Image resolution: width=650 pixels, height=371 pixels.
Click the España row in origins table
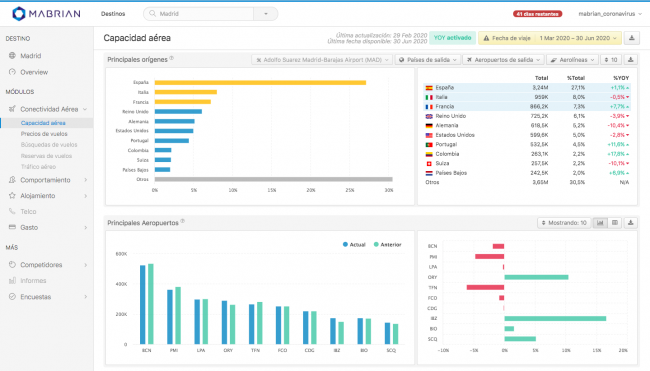(x=527, y=87)
